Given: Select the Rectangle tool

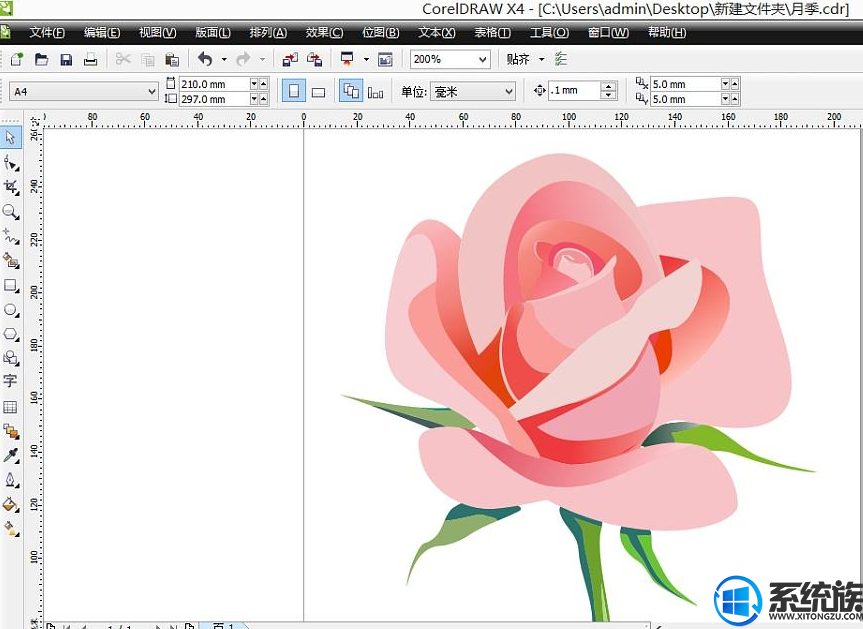Looking at the screenshot, I should point(11,285).
